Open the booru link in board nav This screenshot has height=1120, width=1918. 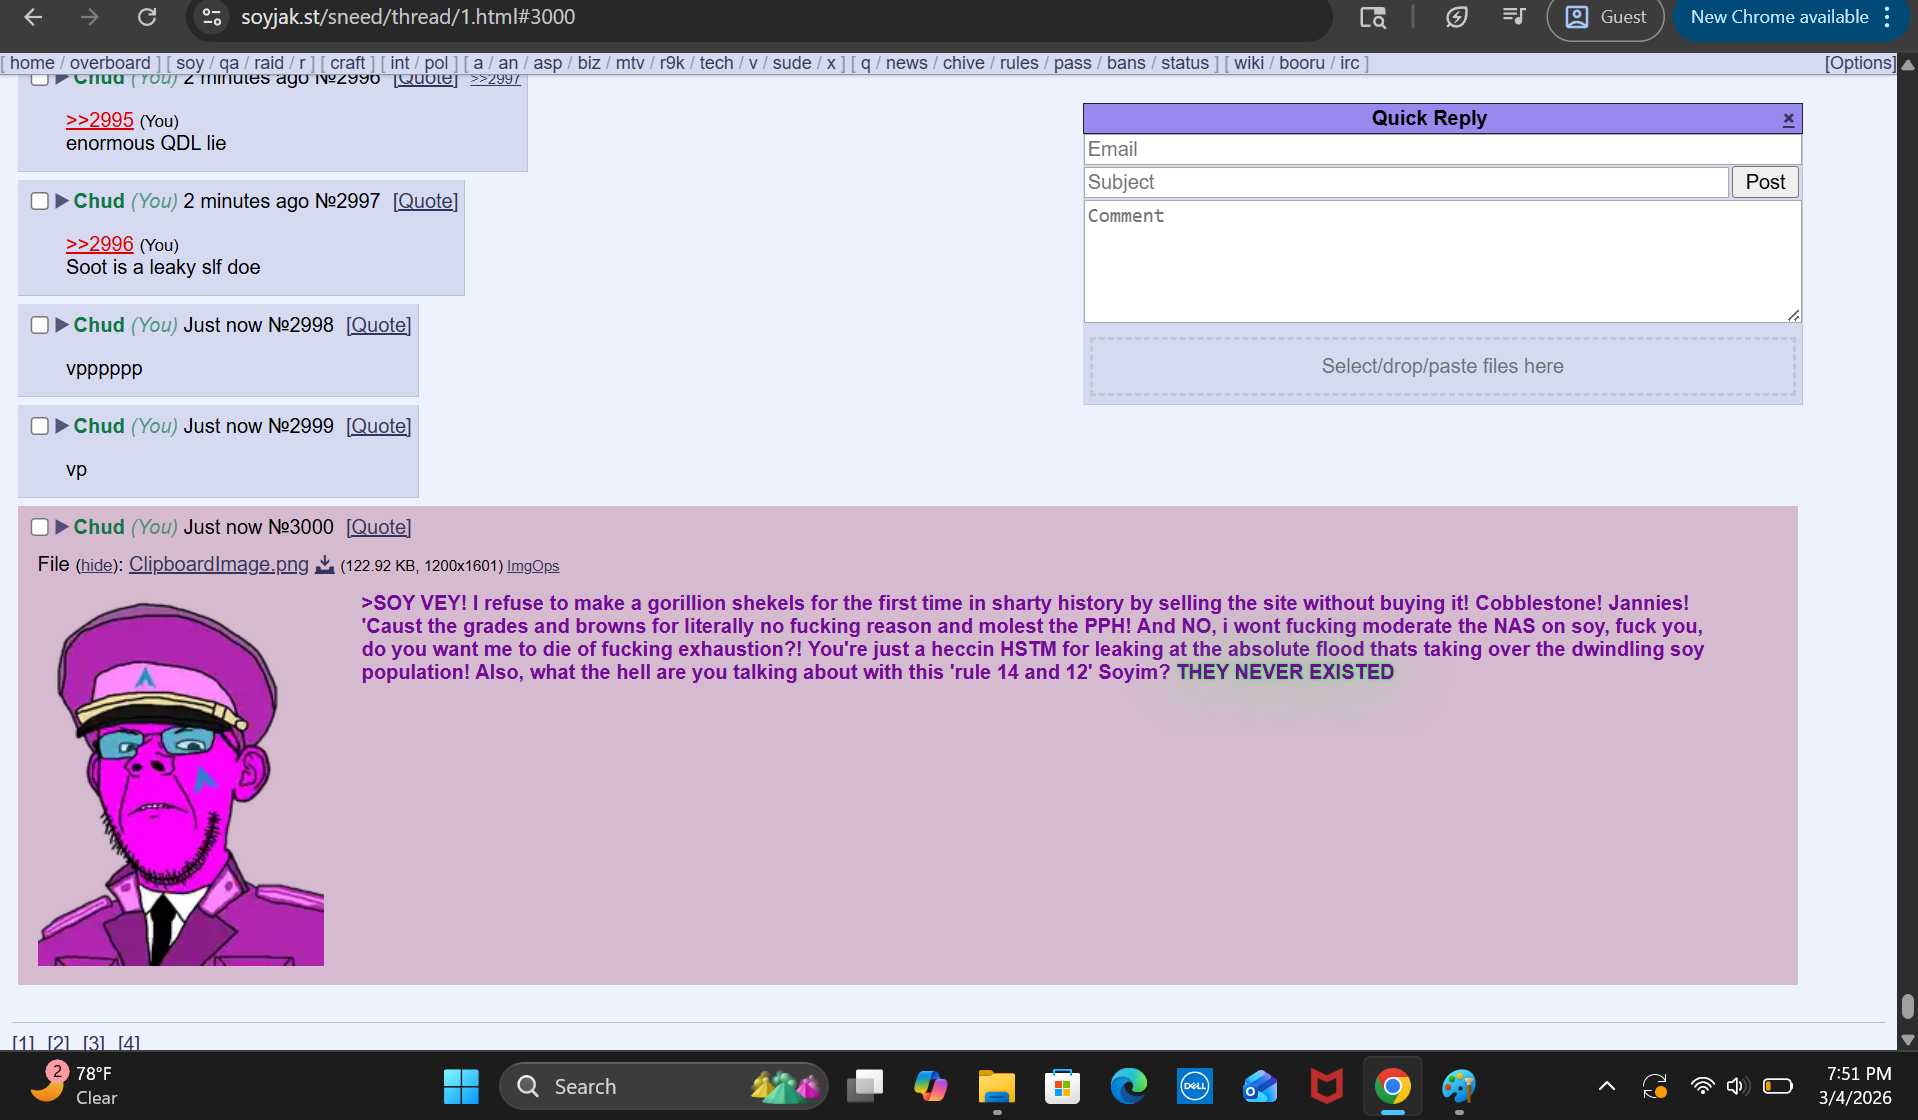(x=1302, y=63)
